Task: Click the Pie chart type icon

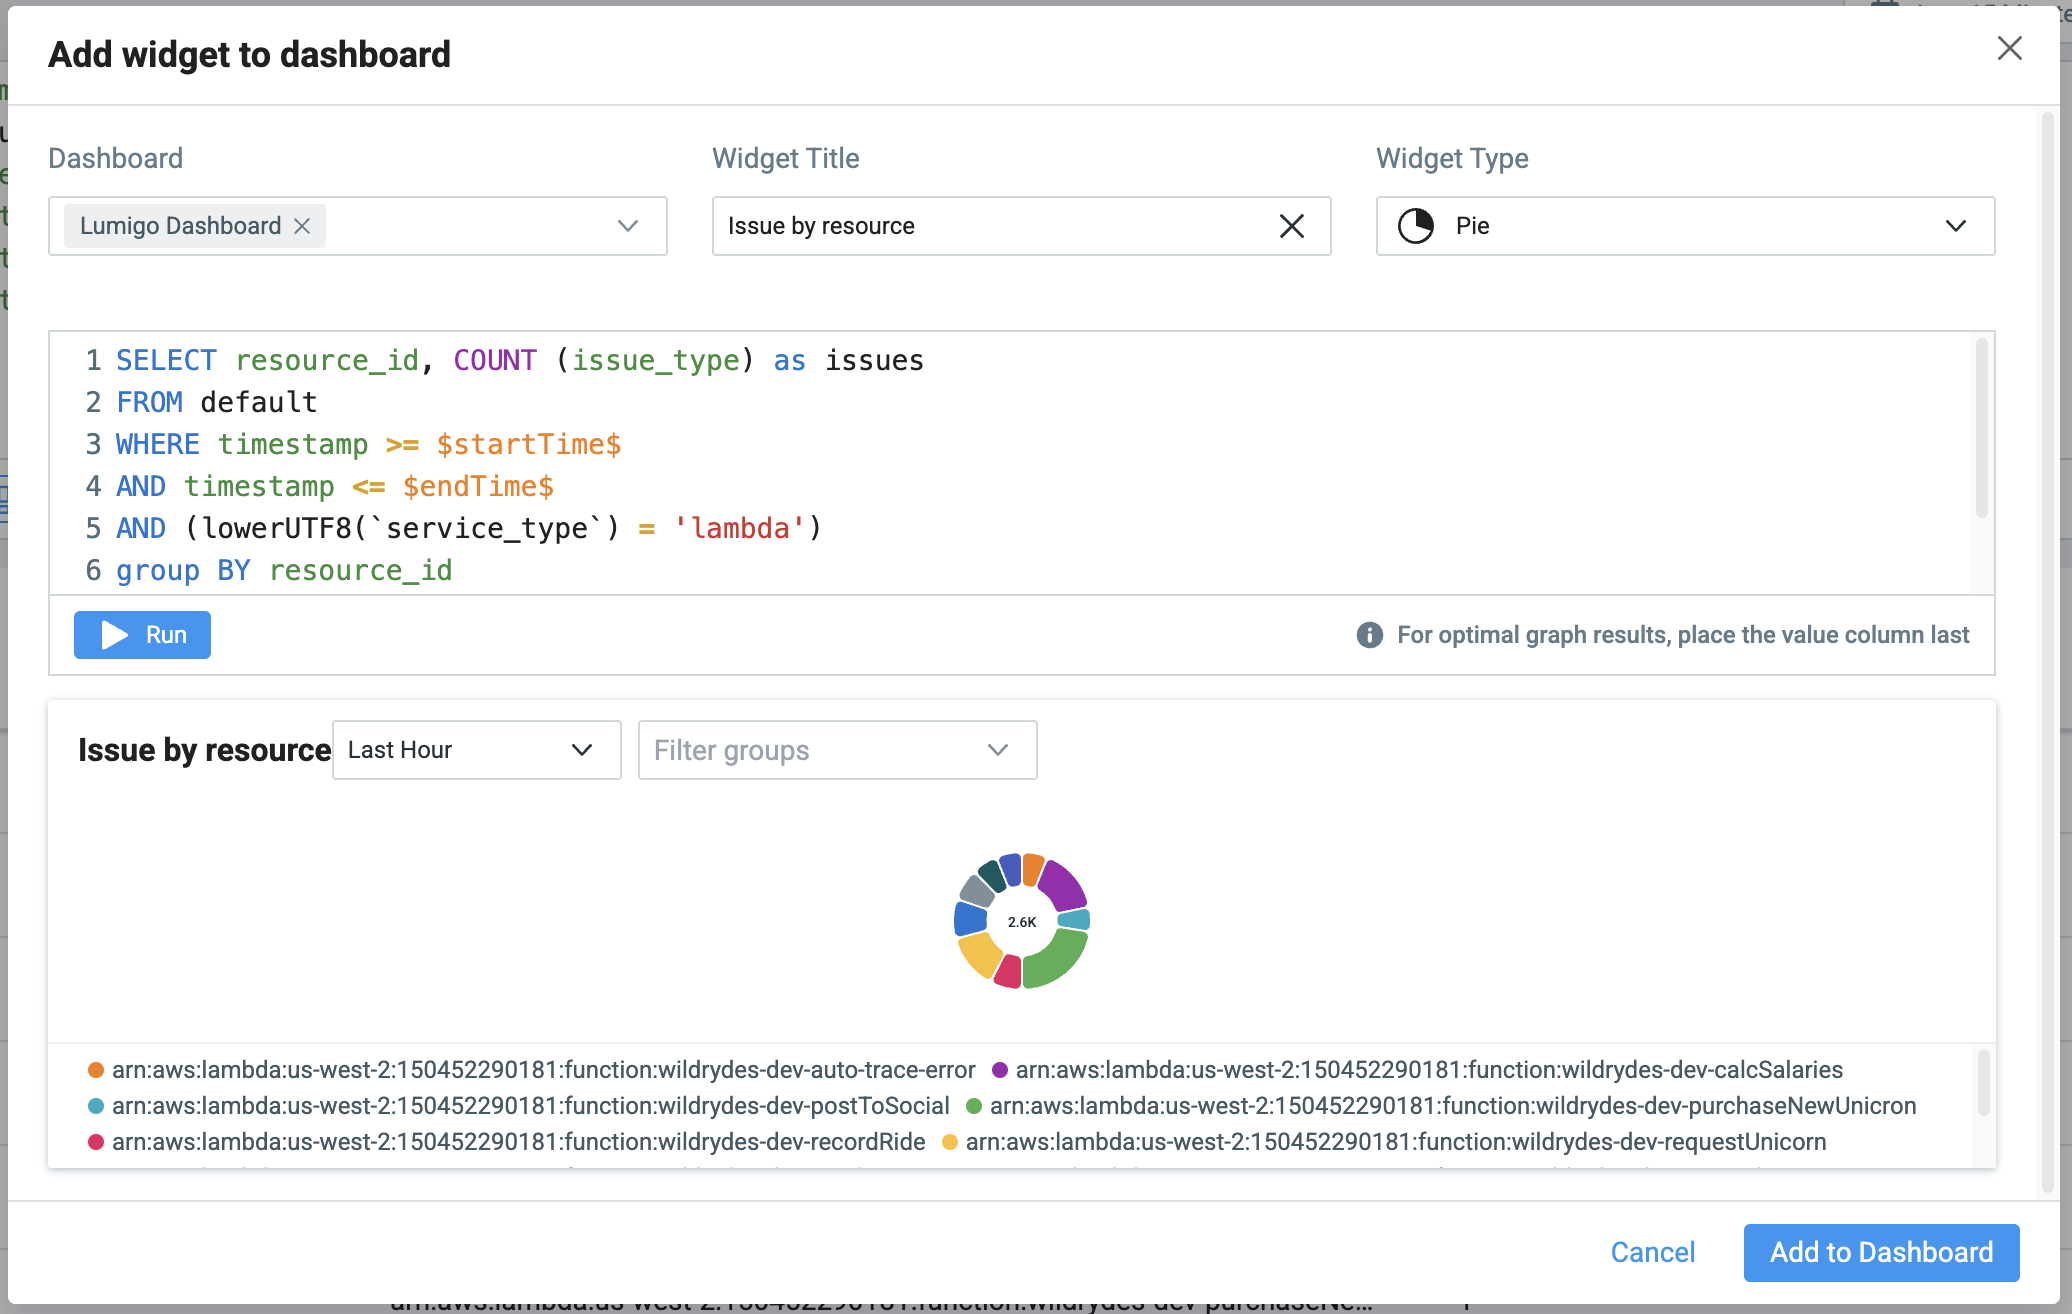Action: 1415,226
